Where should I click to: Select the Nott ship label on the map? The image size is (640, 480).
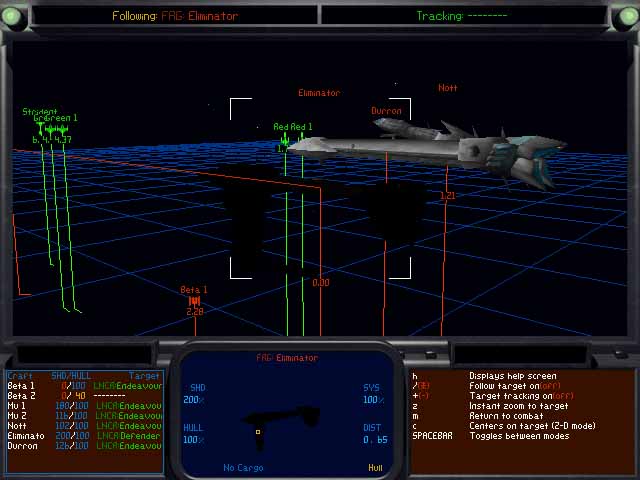click(448, 88)
